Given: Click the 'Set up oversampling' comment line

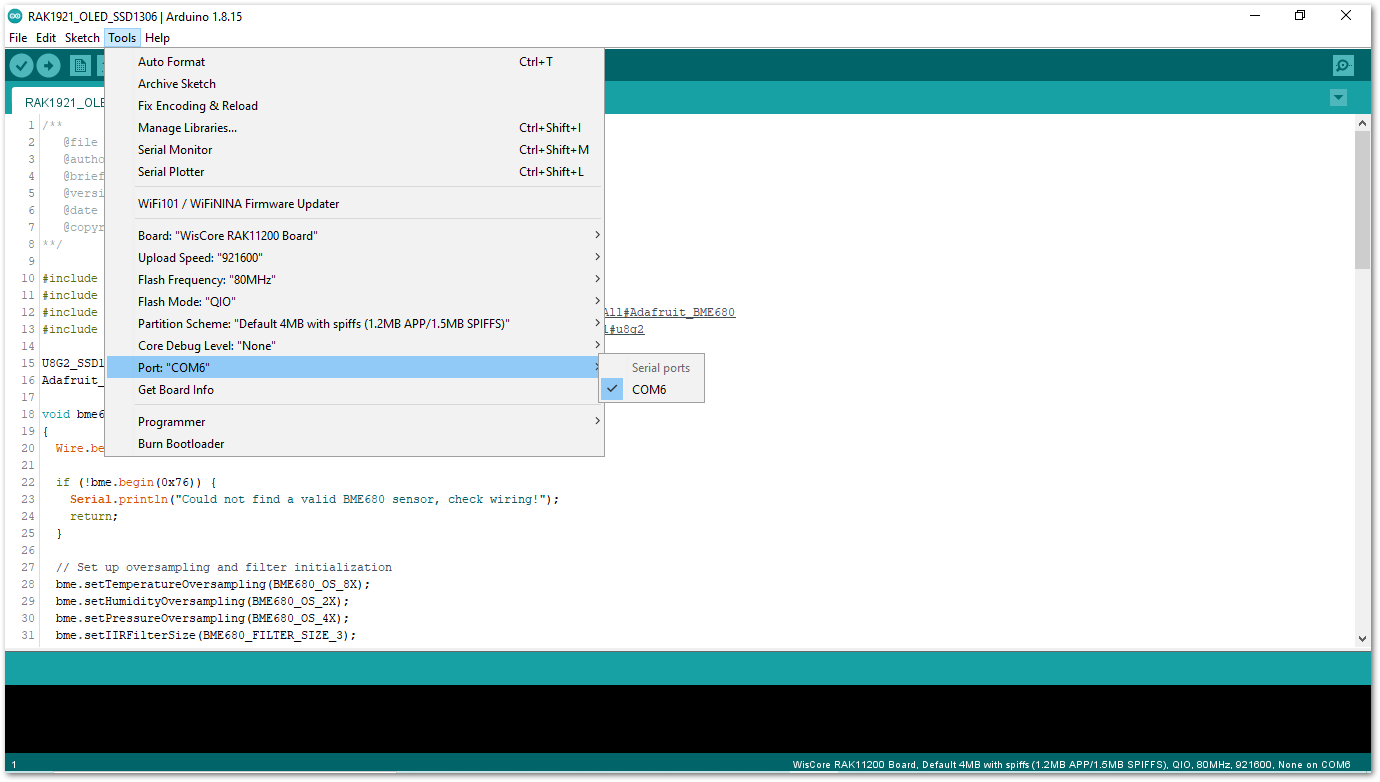Looking at the screenshot, I should [x=224, y=567].
